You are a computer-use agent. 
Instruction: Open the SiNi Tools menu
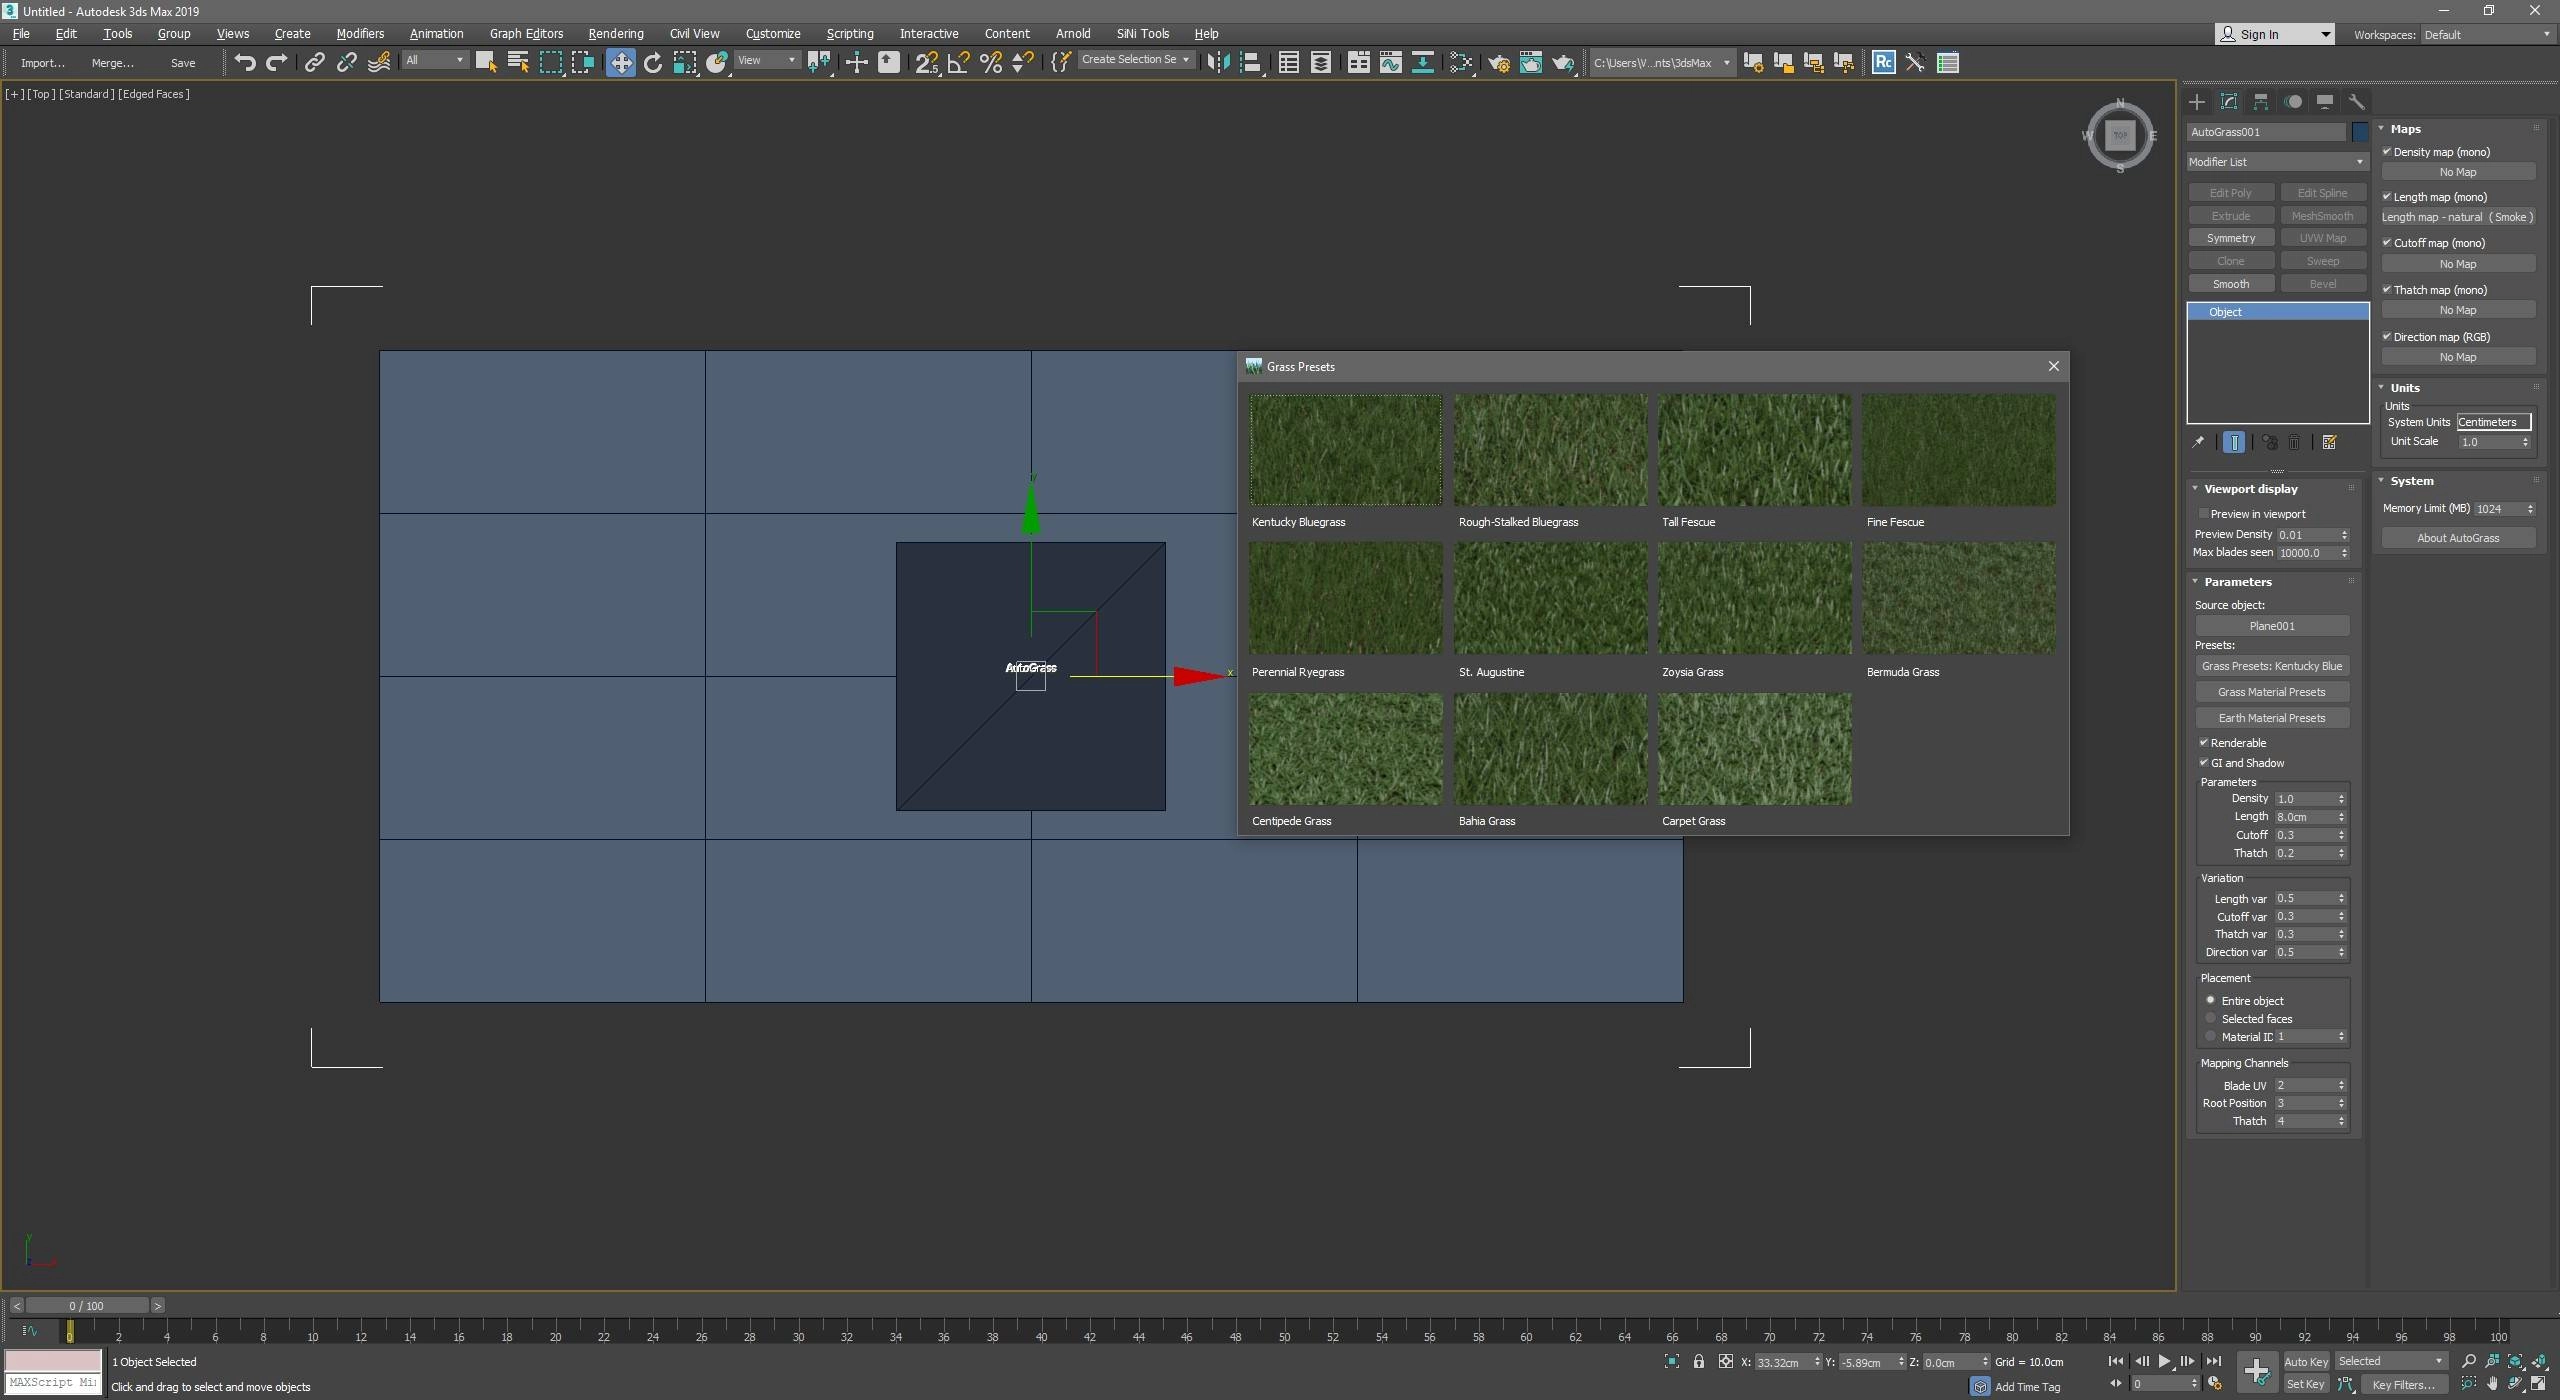click(1142, 33)
